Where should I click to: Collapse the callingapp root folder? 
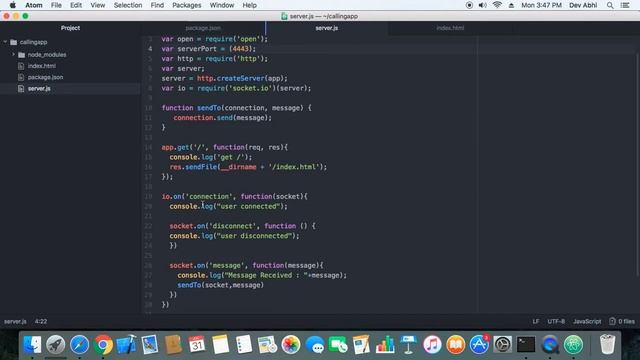pos(5,42)
